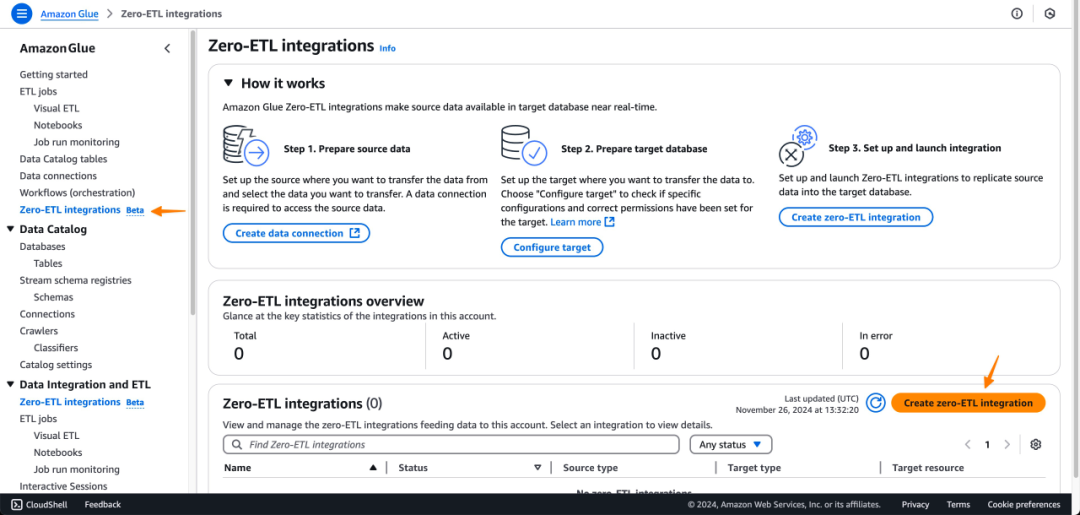Image resolution: width=1080 pixels, height=515 pixels.
Task: Click Info link beside page title
Action: [388, 48]
